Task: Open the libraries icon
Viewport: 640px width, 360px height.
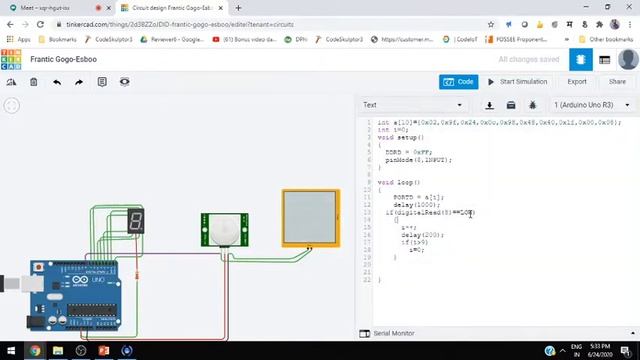Action: coord(511,105)
